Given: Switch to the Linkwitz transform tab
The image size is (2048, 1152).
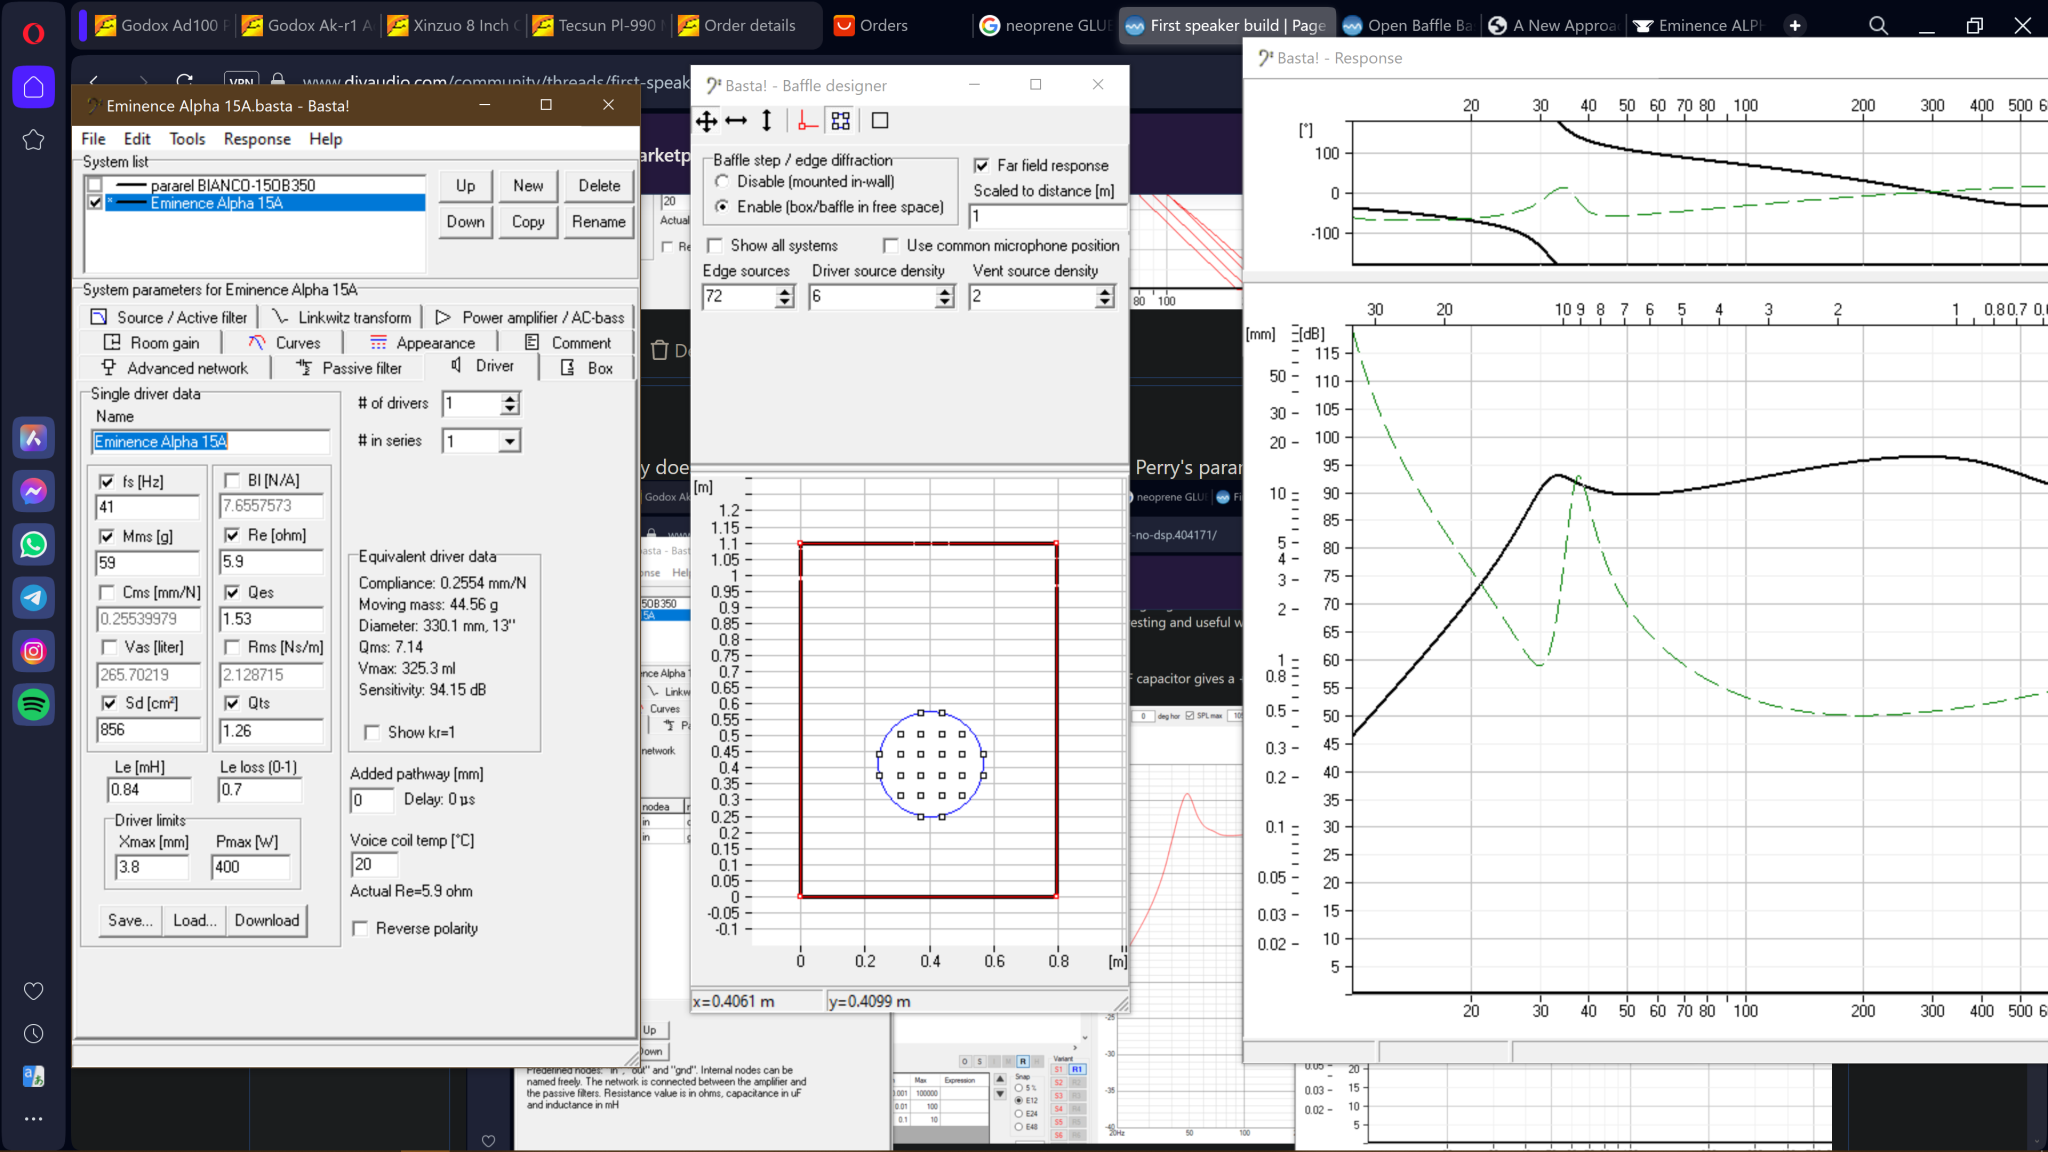Looking at the screenshot, I should click(342, 317).
